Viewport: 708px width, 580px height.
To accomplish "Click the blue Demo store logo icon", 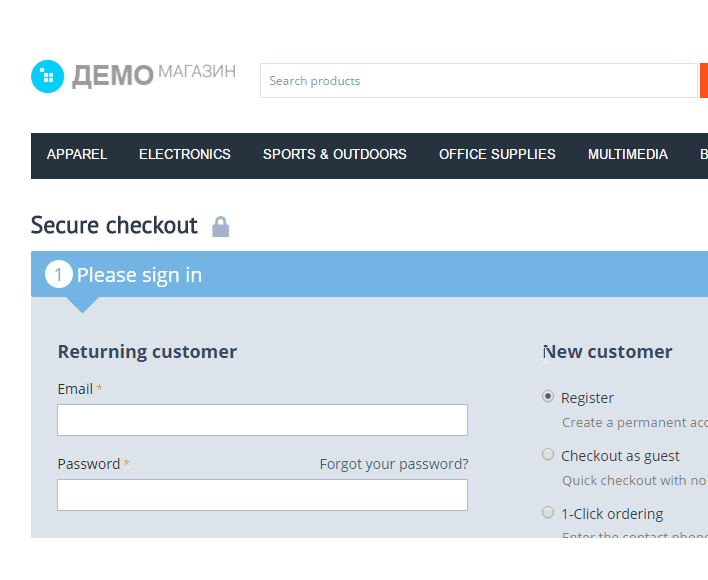I will [x=47, y=77].
